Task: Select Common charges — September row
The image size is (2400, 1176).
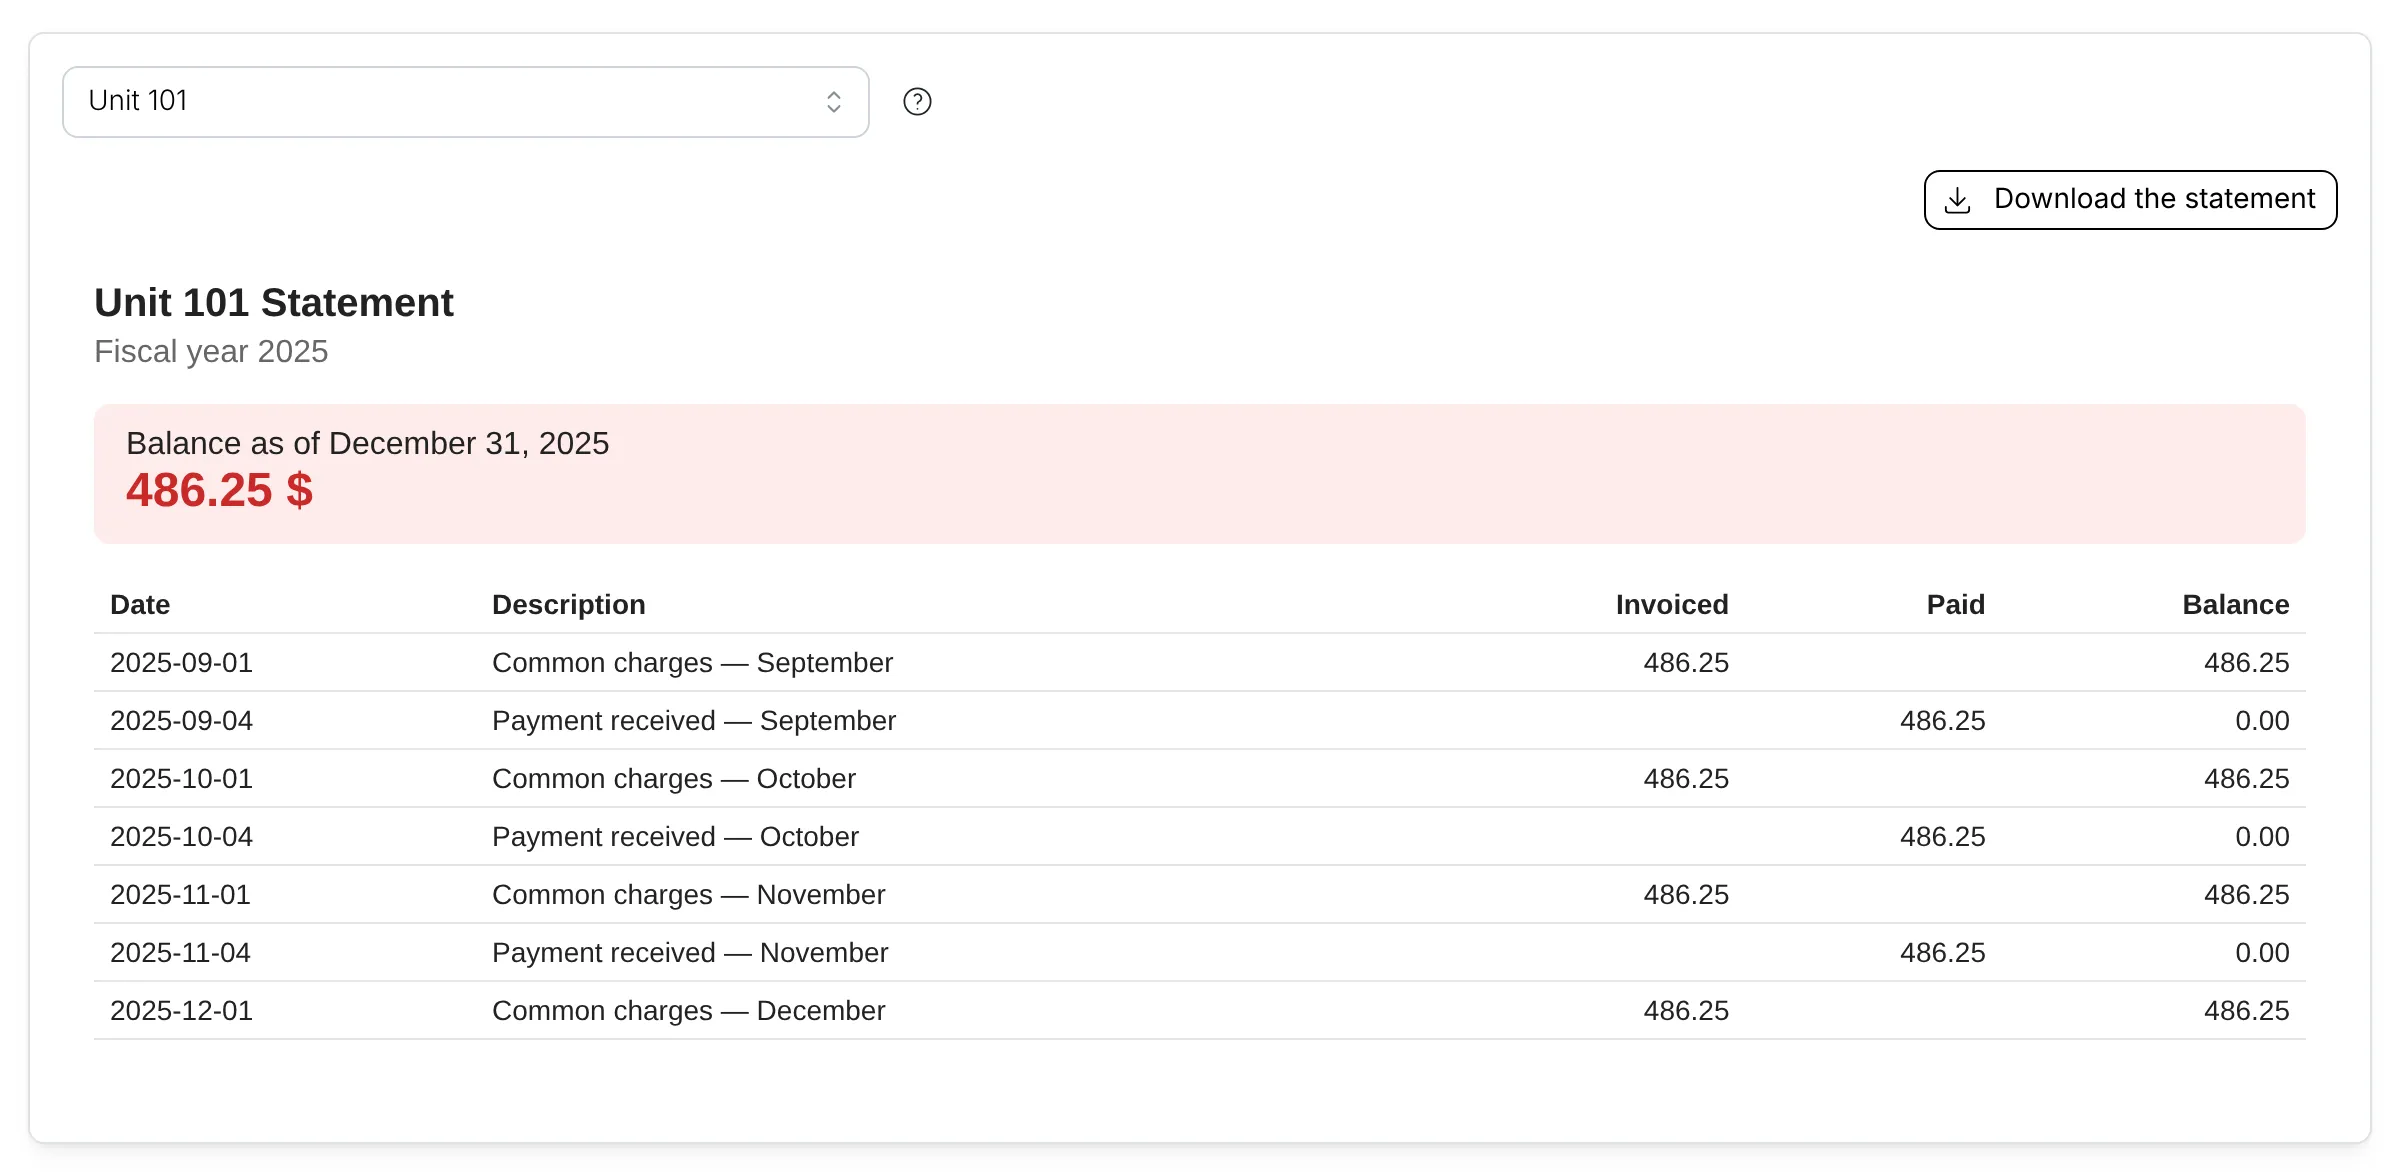Action: (x=1200, y=663)
